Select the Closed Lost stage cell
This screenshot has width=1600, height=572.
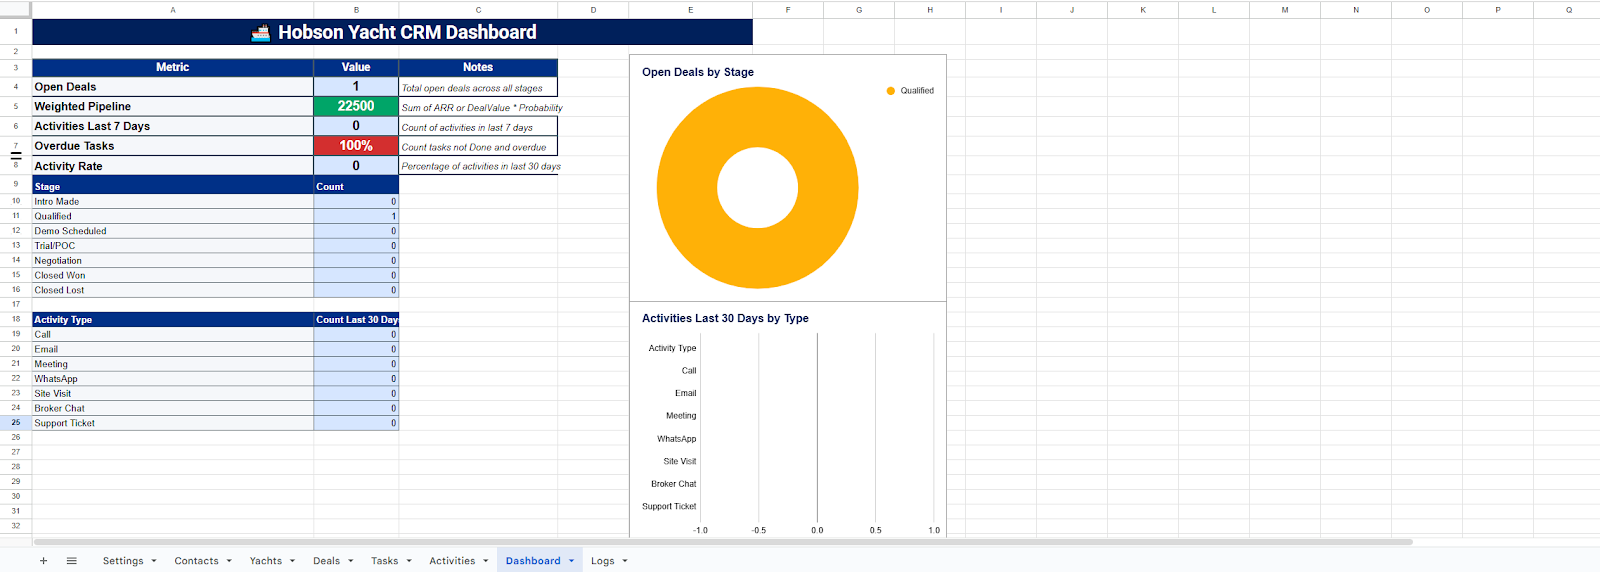click(173, 290)
